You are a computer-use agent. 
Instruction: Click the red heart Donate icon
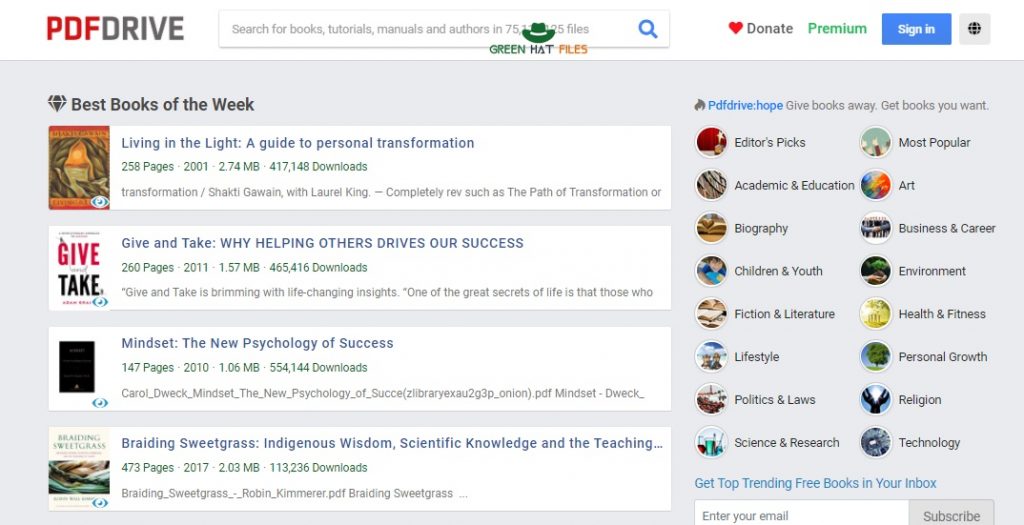(735, 28)
